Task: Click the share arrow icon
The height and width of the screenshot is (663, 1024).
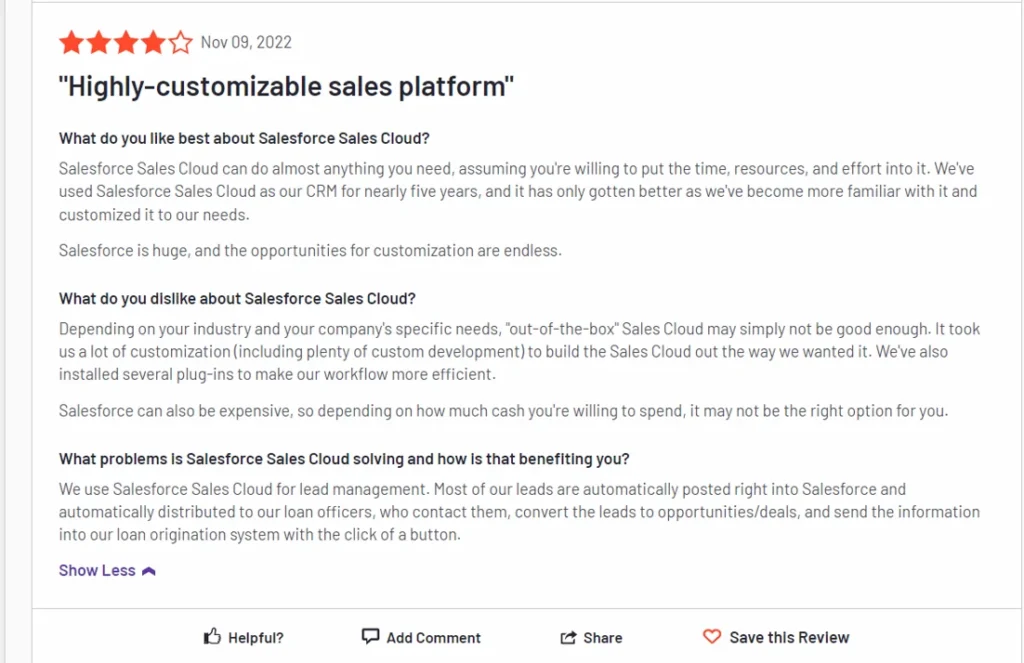Action: (568, 637)
